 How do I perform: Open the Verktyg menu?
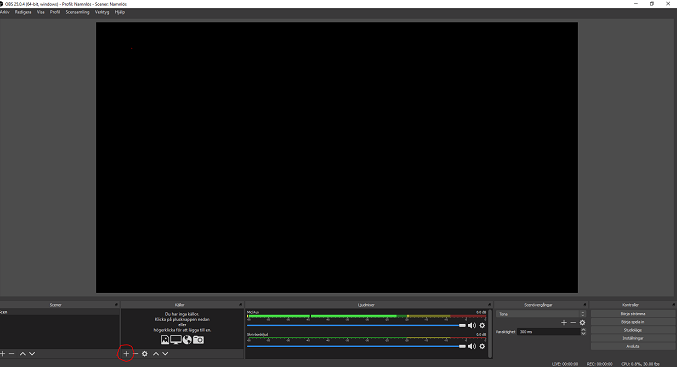102,12
